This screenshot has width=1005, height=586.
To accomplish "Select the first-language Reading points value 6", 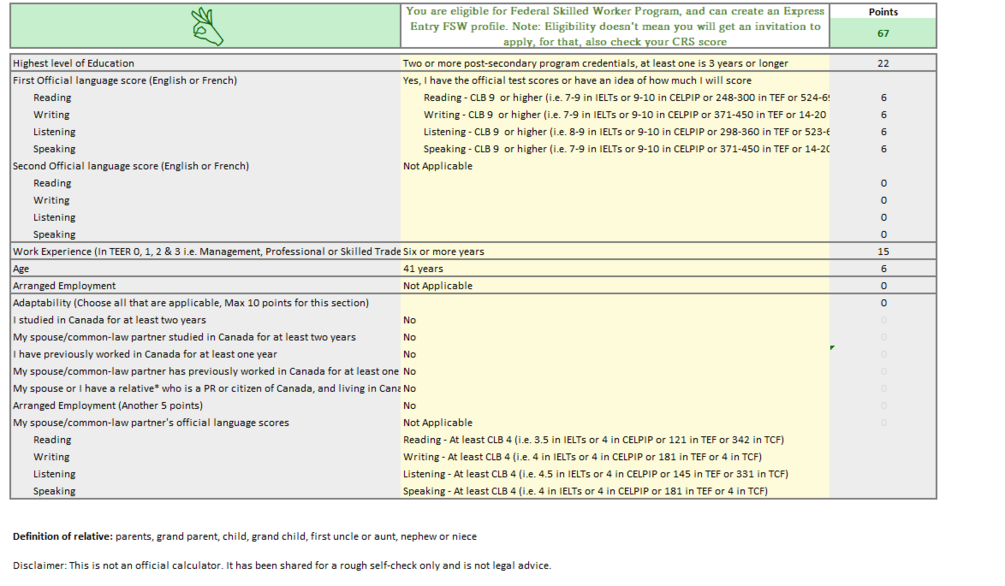I will click(x=883, y=97).
